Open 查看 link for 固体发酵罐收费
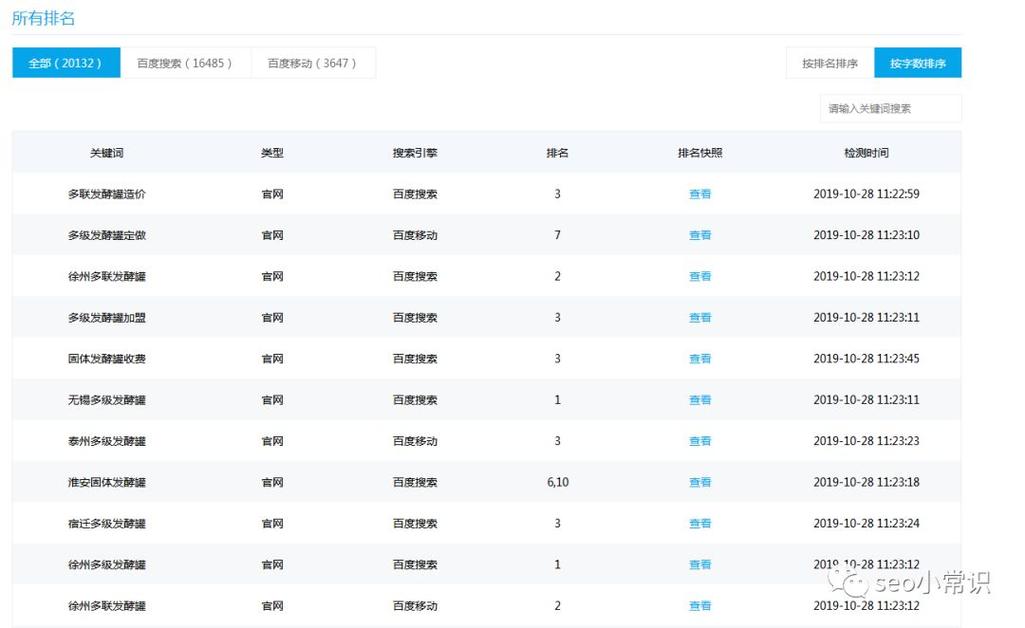 click(699, 359)
